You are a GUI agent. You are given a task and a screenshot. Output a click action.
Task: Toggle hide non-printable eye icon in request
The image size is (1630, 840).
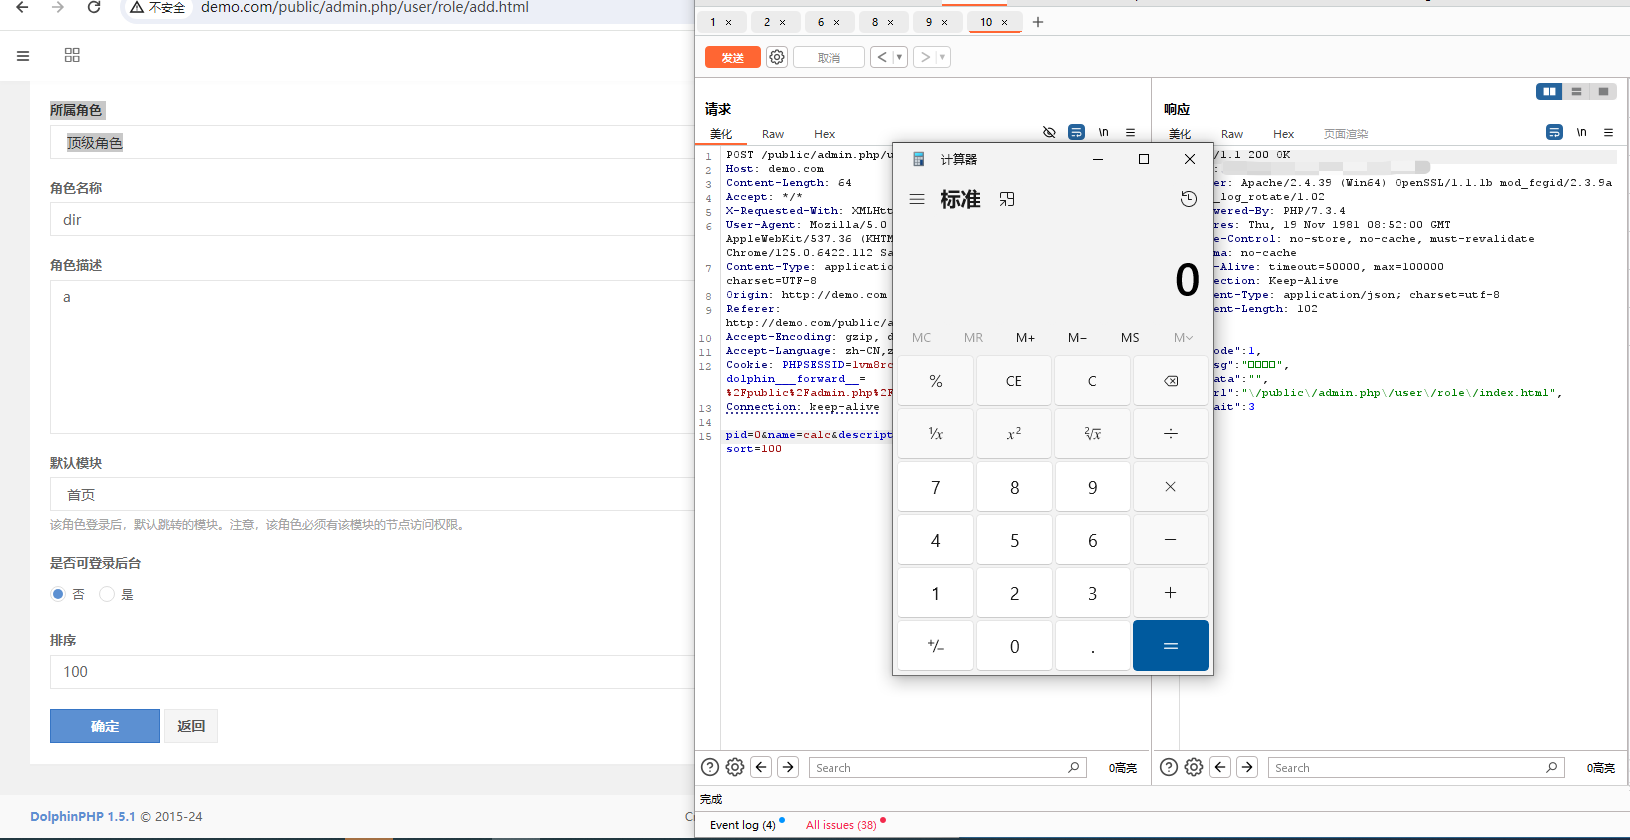click(x=1049, y=132)
